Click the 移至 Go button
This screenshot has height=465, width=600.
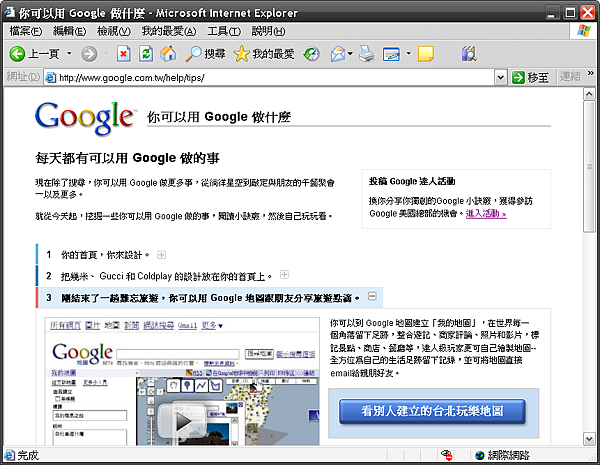(x=531, y=78)
